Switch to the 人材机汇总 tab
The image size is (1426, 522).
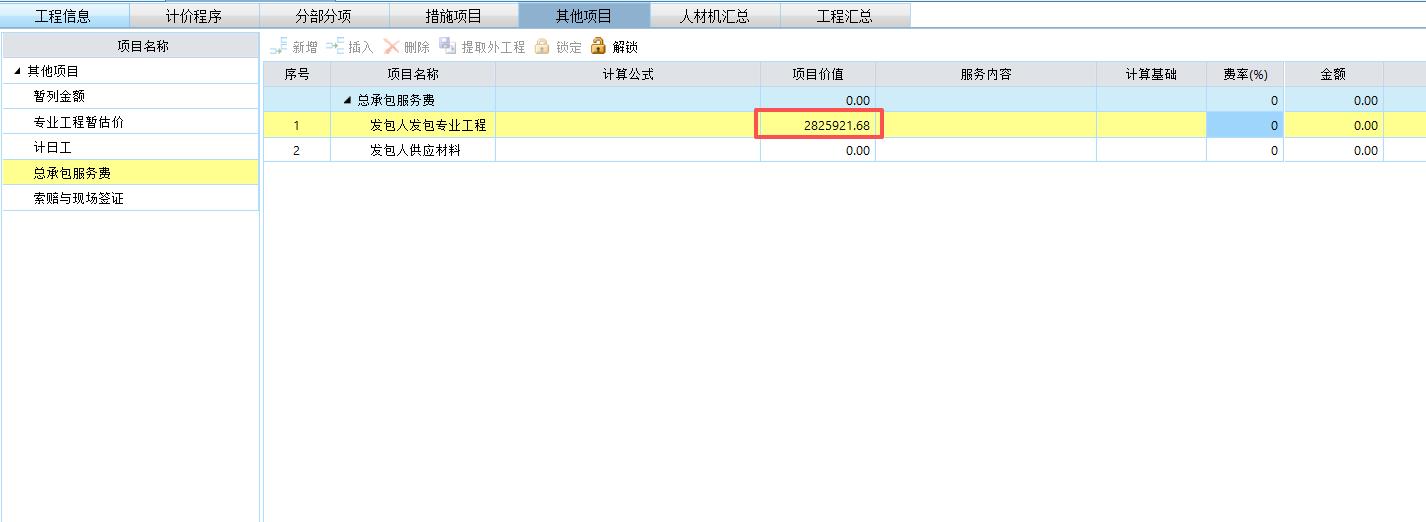tap(714, 16)
